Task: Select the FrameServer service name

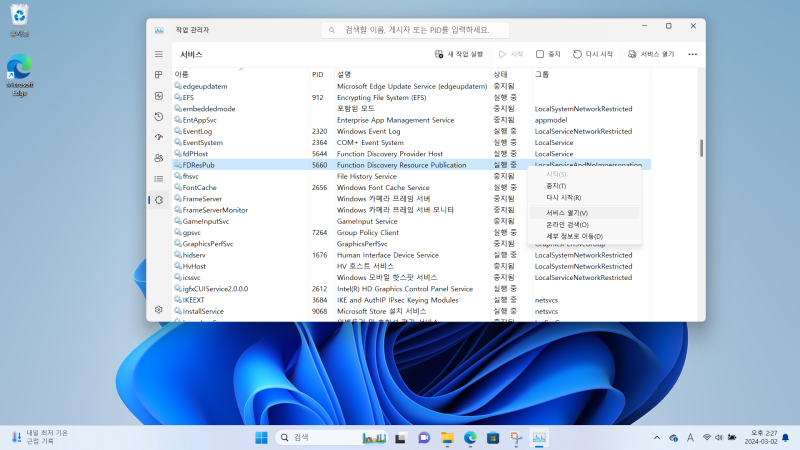Action: pos(202,199)
